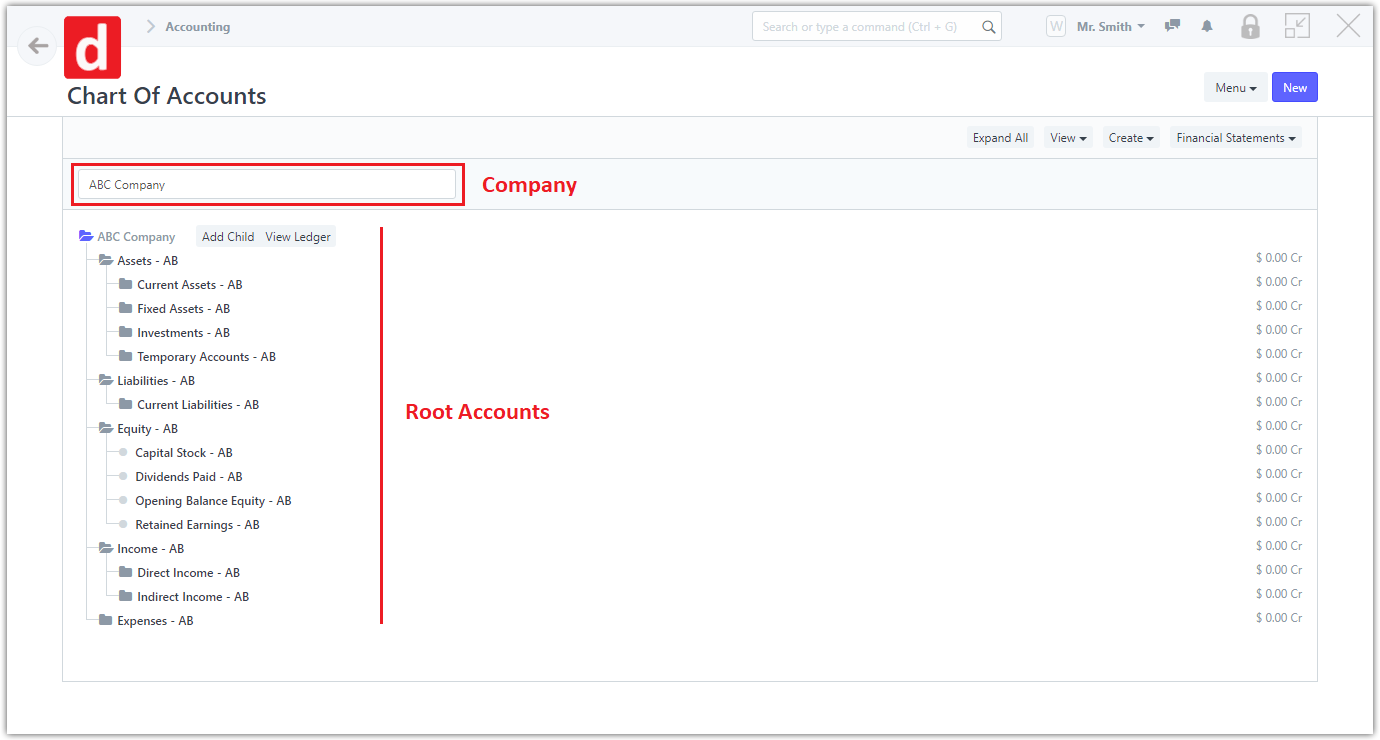
Task: Click the collapse window arrows icon
Action: point(1297,27)
